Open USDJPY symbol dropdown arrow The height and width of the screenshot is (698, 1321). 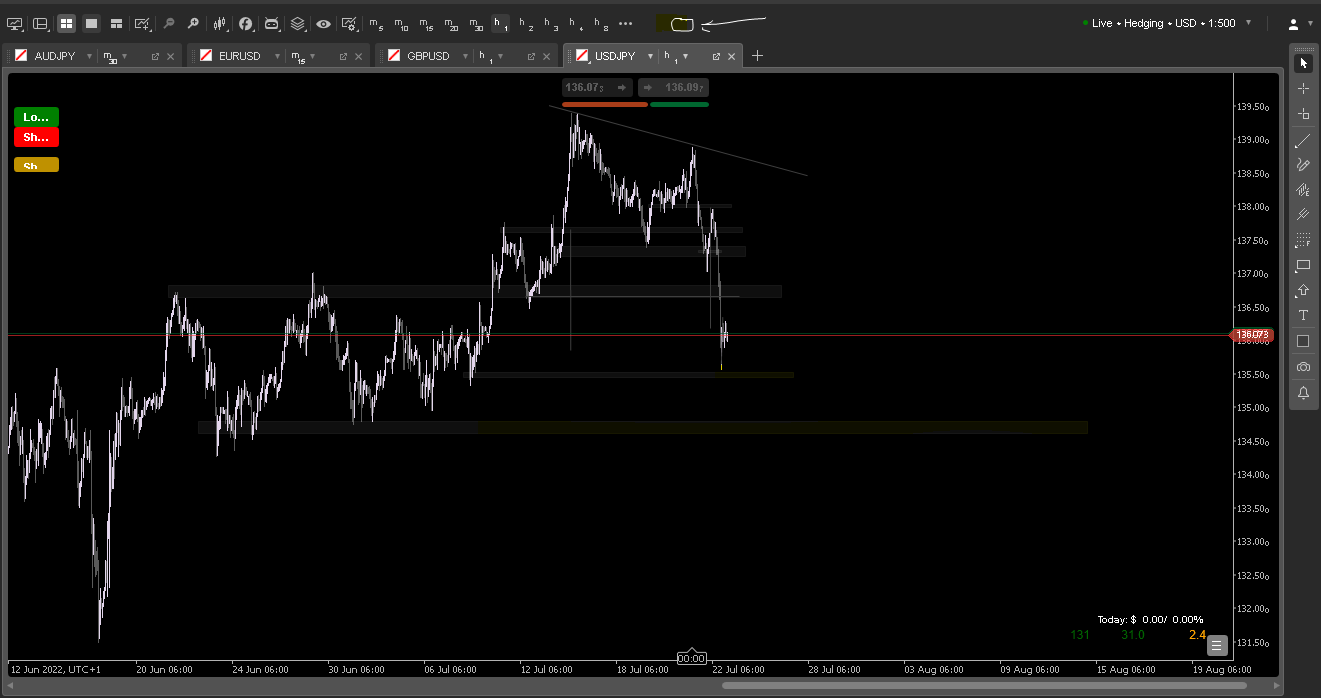tap(650, 56)
